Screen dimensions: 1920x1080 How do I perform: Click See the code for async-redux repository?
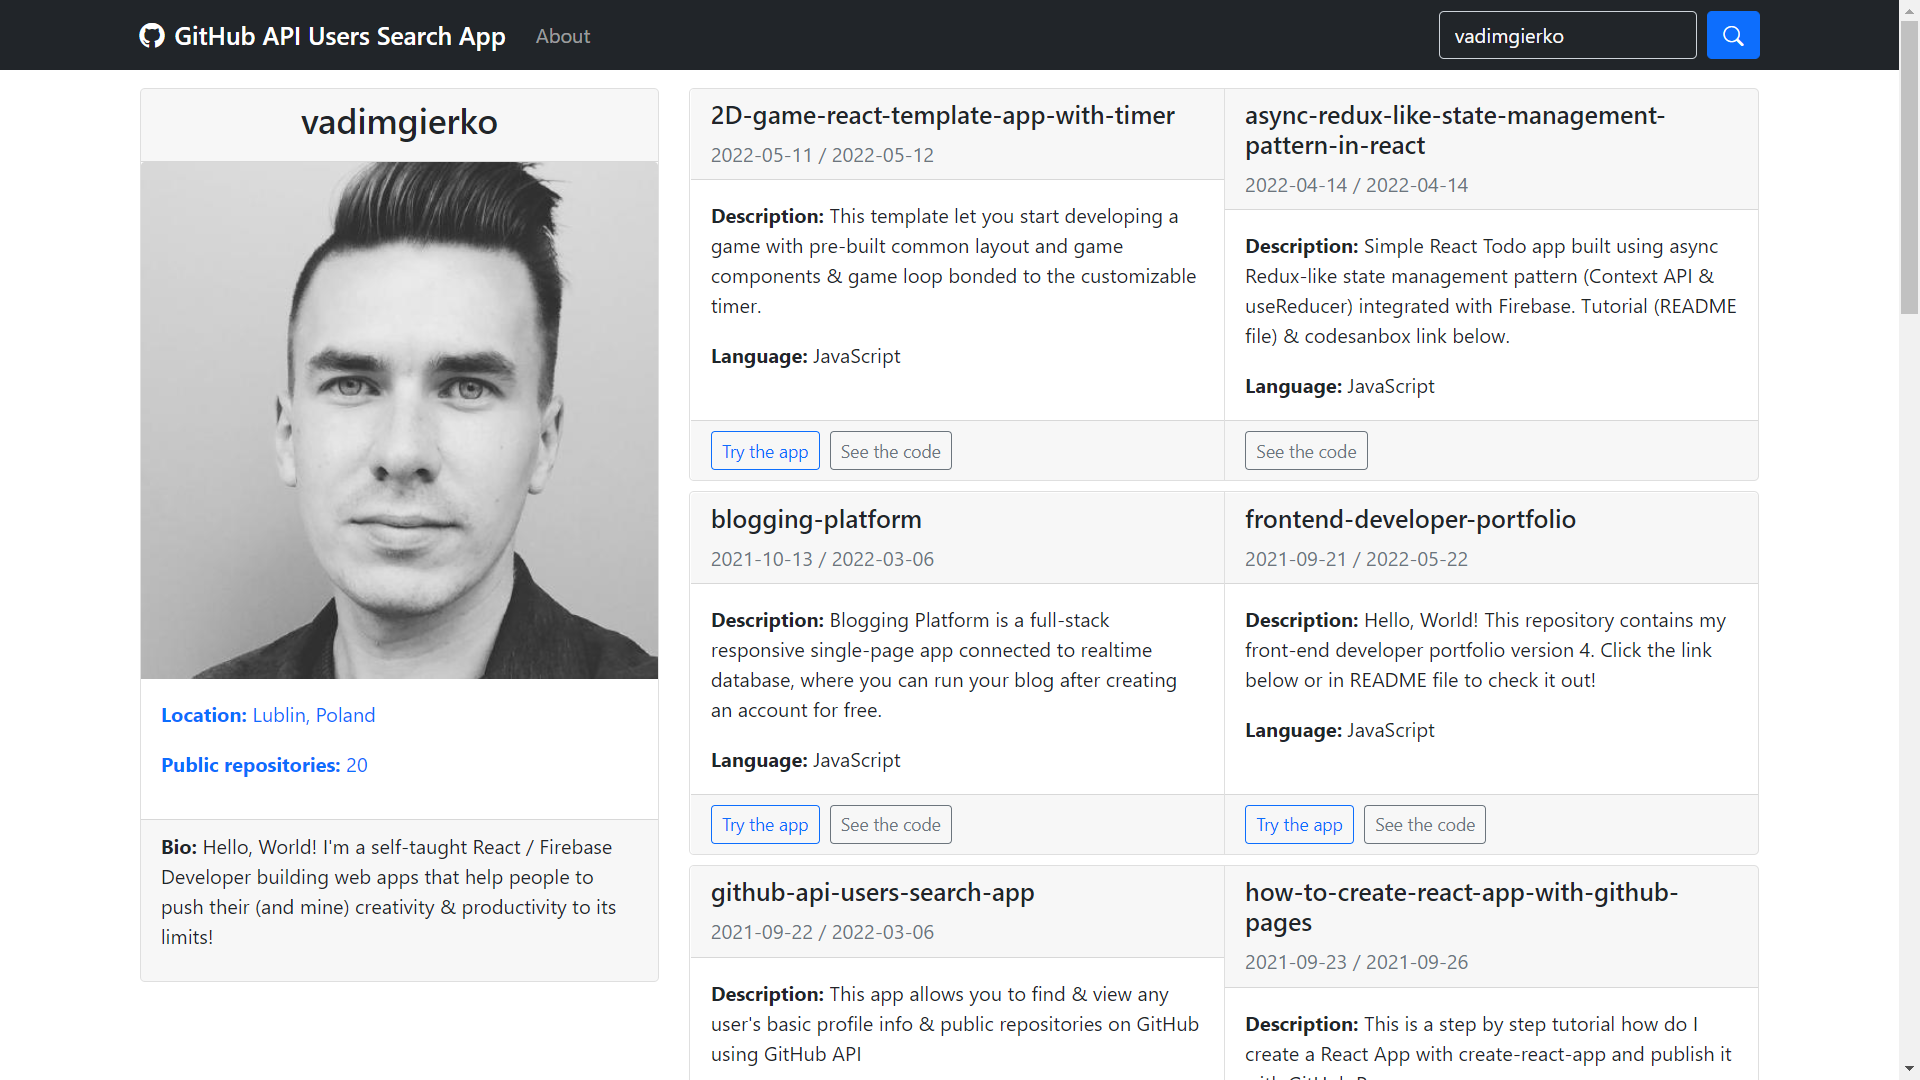[x=1305, y=451]
